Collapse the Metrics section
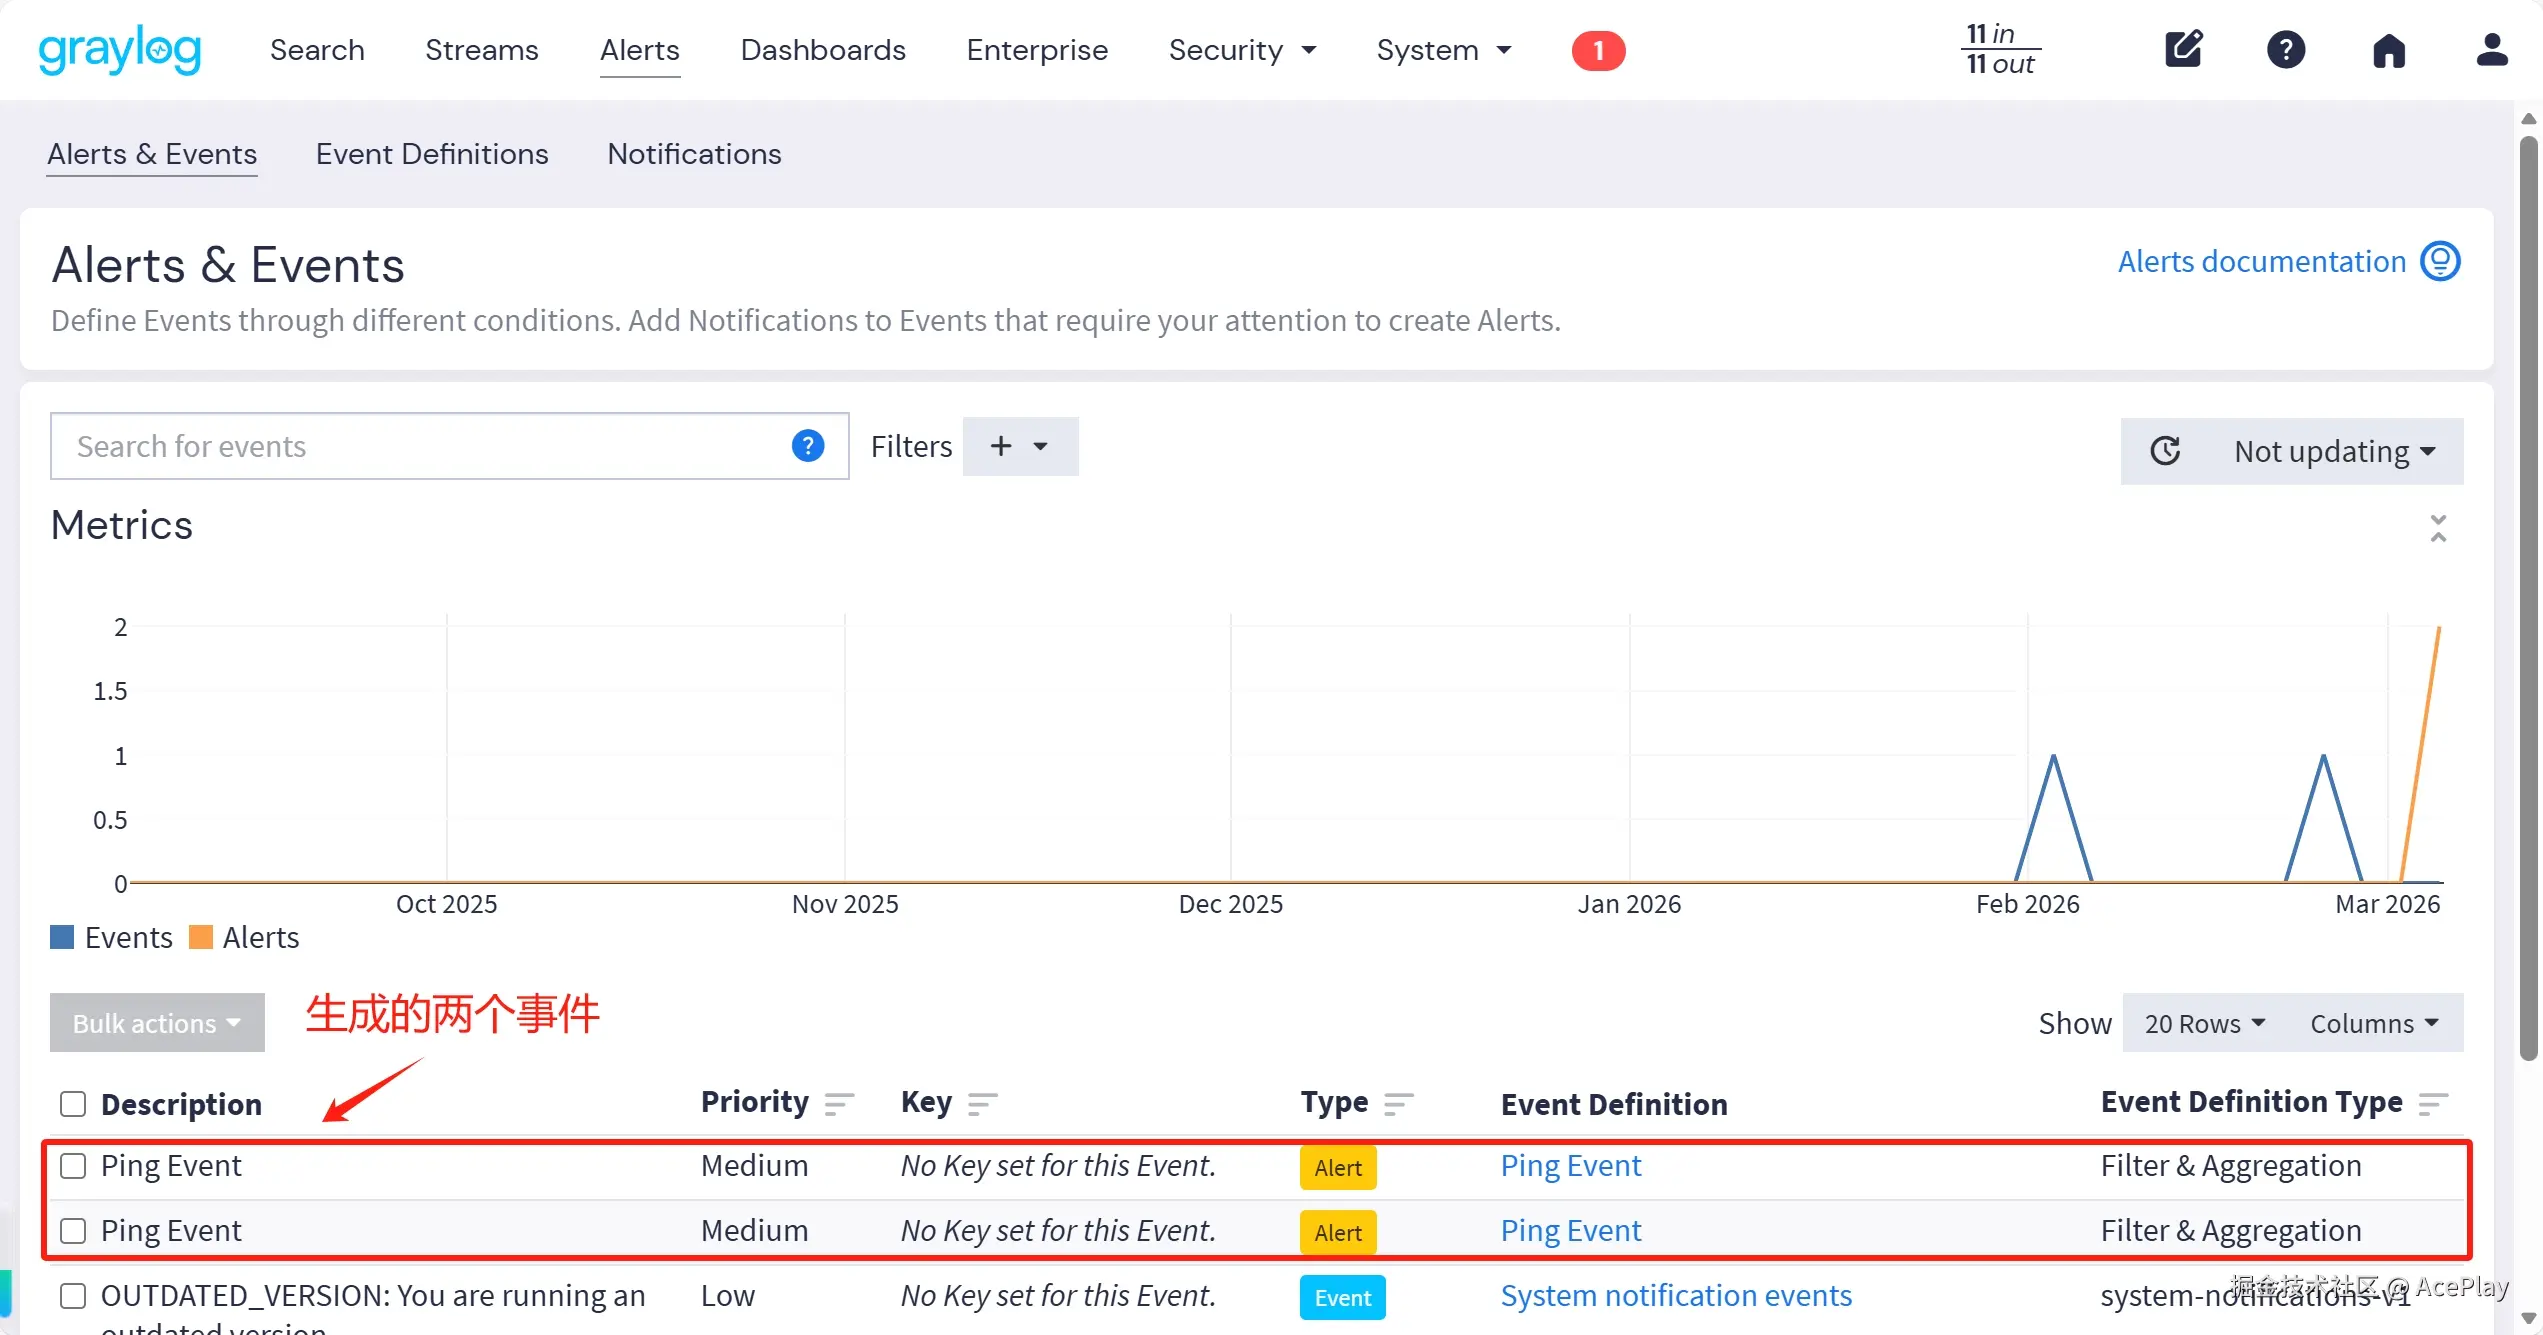This screenshot has width=2543, height=1335. pyautogui.click(x=2438, y=528)
